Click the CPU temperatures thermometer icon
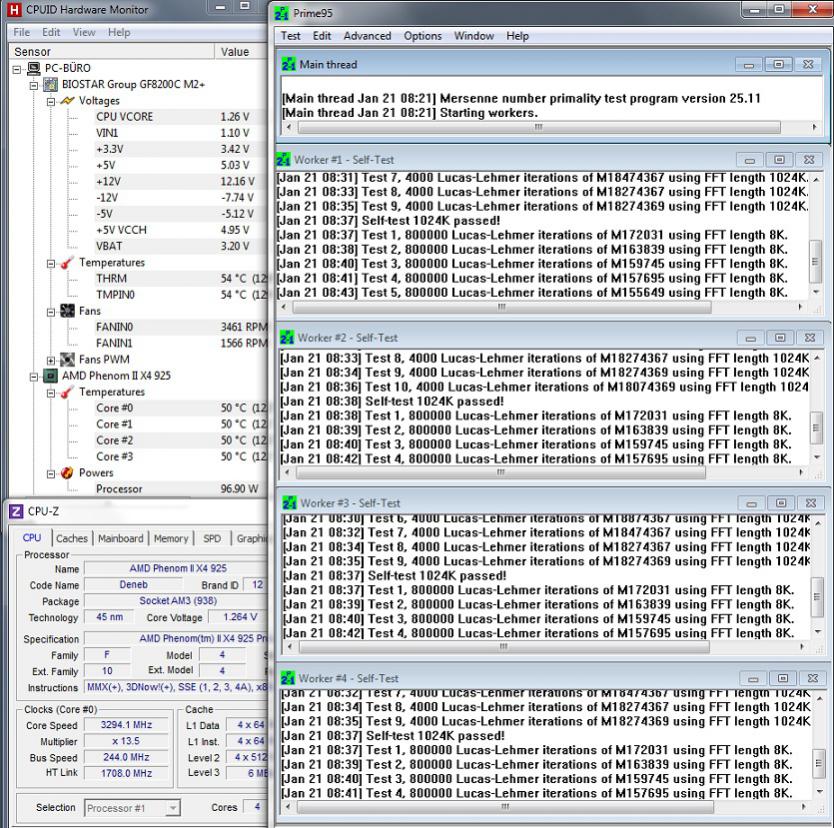834x828 pixels. [67, 392]
